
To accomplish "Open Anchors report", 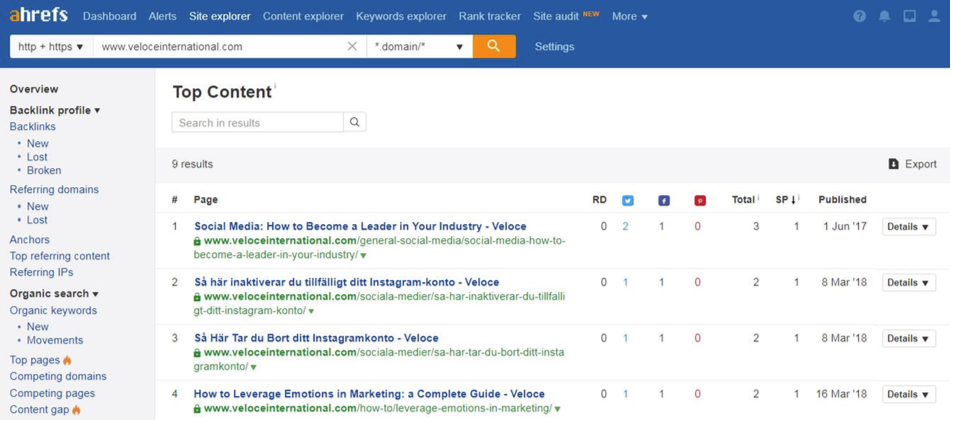I will point(30,240).
